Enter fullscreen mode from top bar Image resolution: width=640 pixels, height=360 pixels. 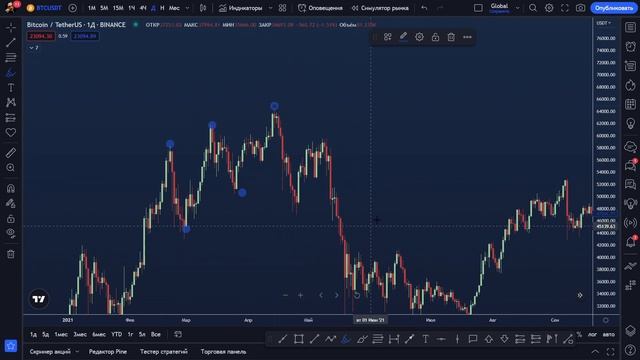click(x=565, y=8)
